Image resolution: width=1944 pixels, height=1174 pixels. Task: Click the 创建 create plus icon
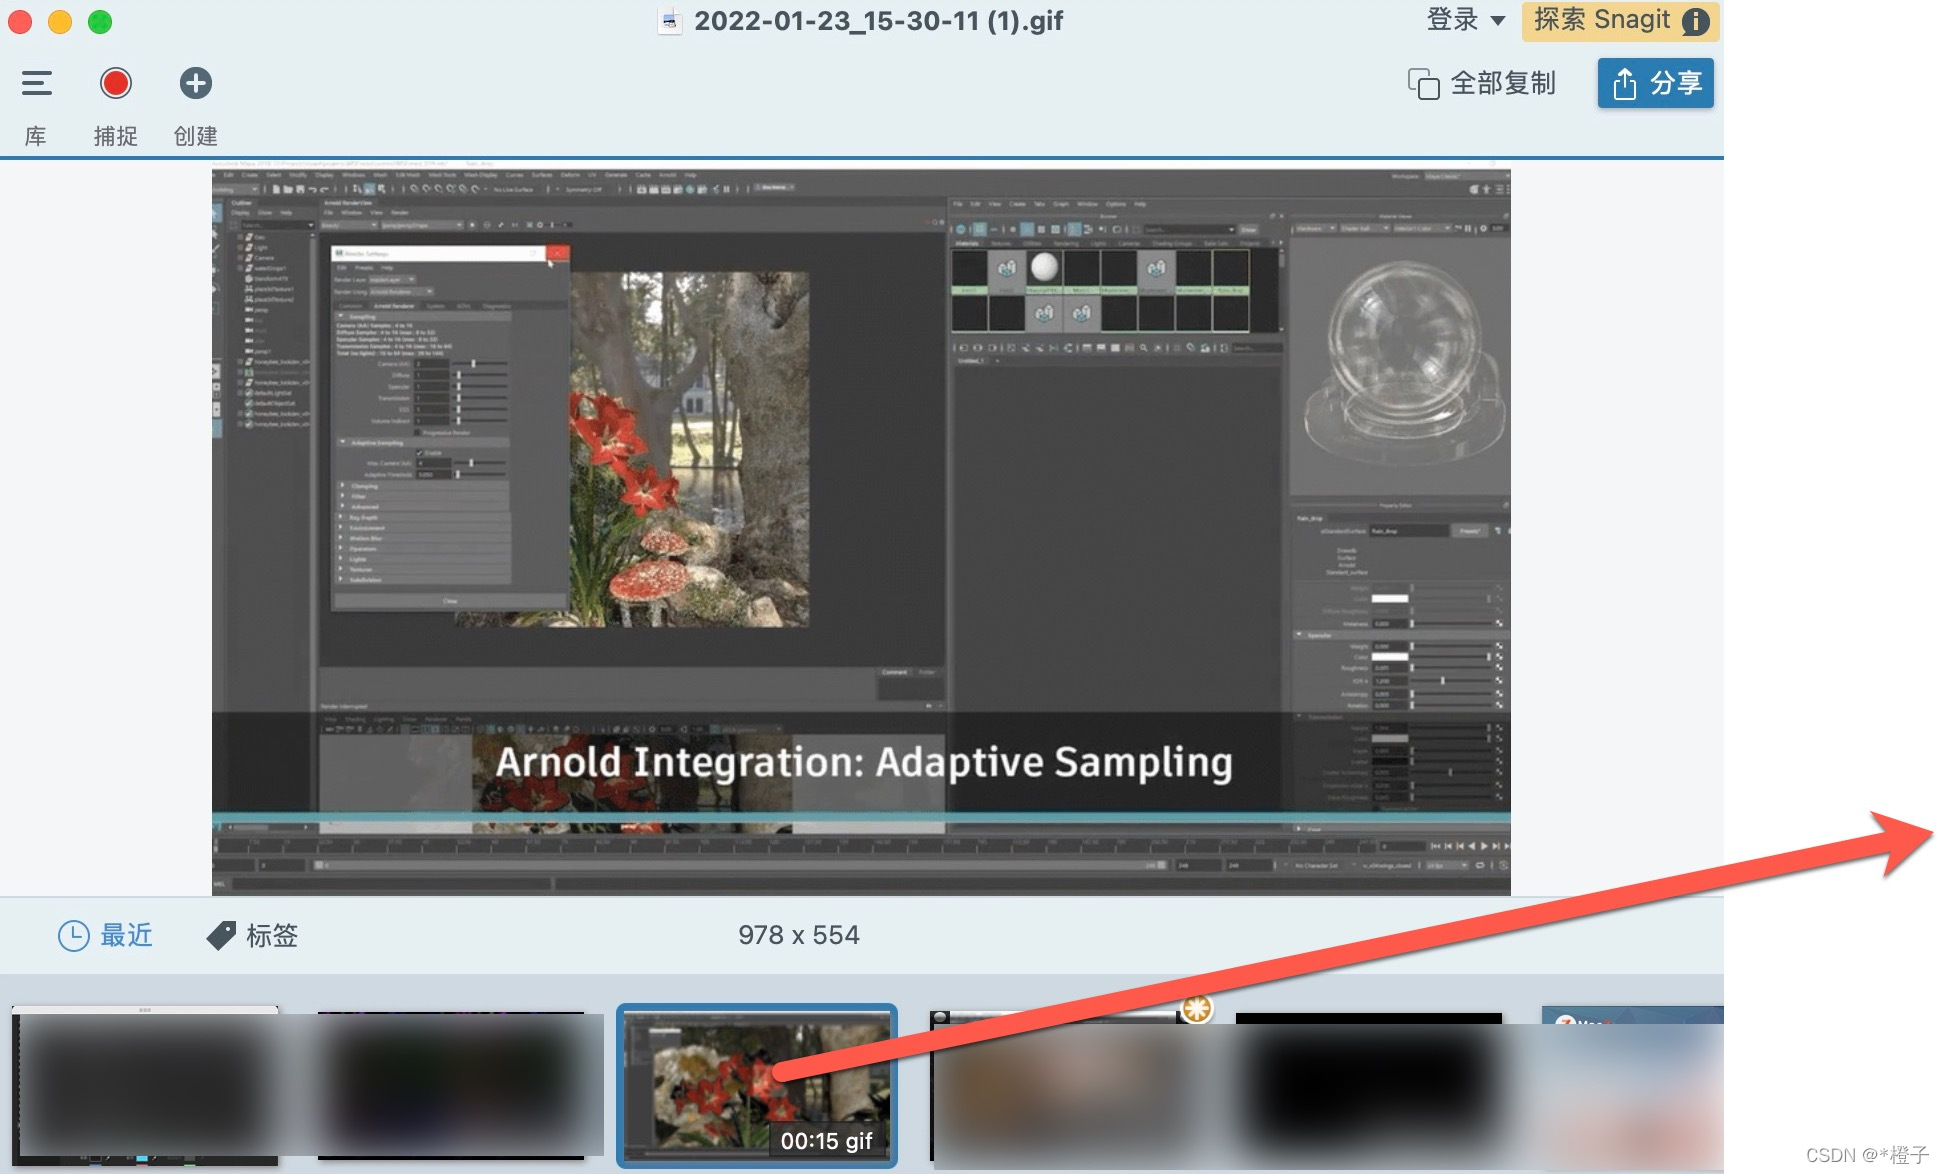click(195, 84)
